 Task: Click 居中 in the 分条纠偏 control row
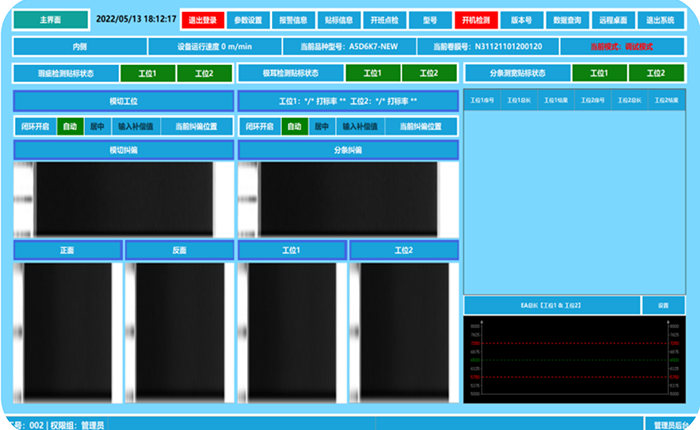(x=322, y=127)
